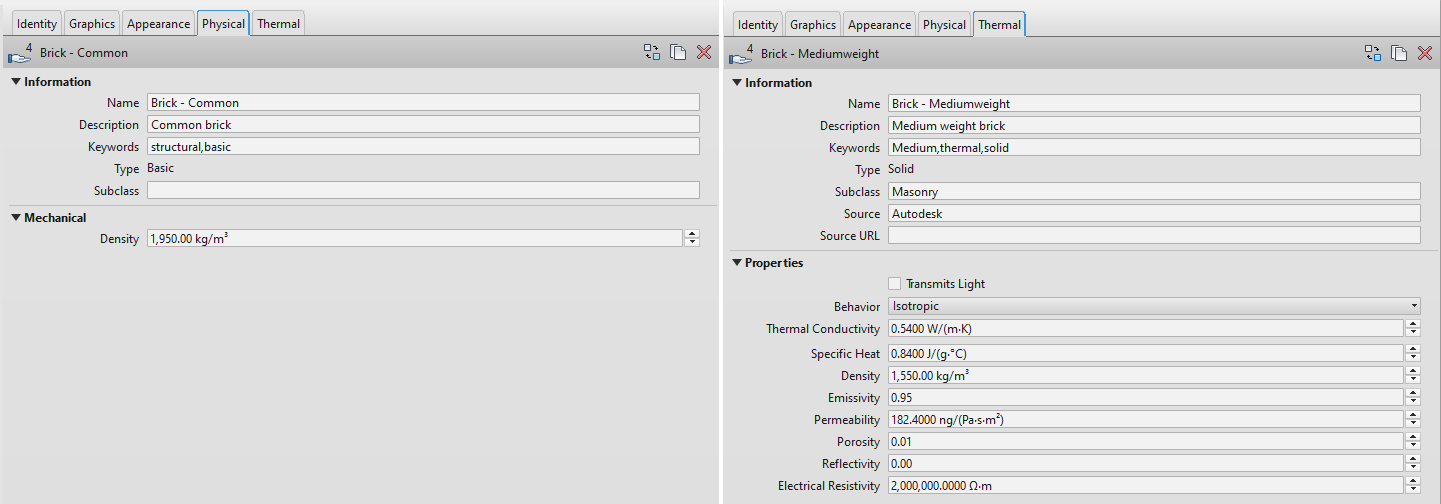The image size is (1441, 504).
Task: Delete the Brick - Mediumweight asset
Action: [x=1425, y=53]
